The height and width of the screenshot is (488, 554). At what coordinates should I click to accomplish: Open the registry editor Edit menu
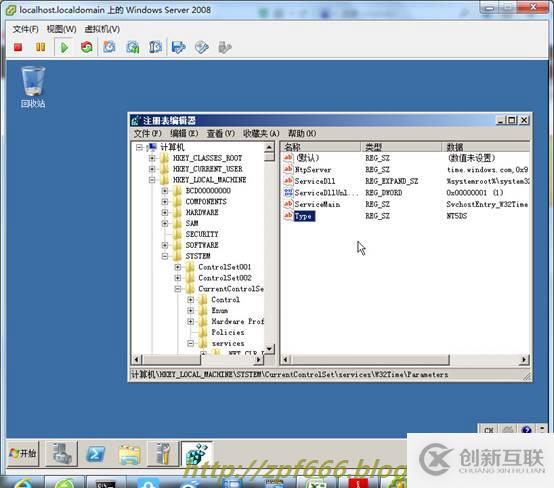click(184, 134)
